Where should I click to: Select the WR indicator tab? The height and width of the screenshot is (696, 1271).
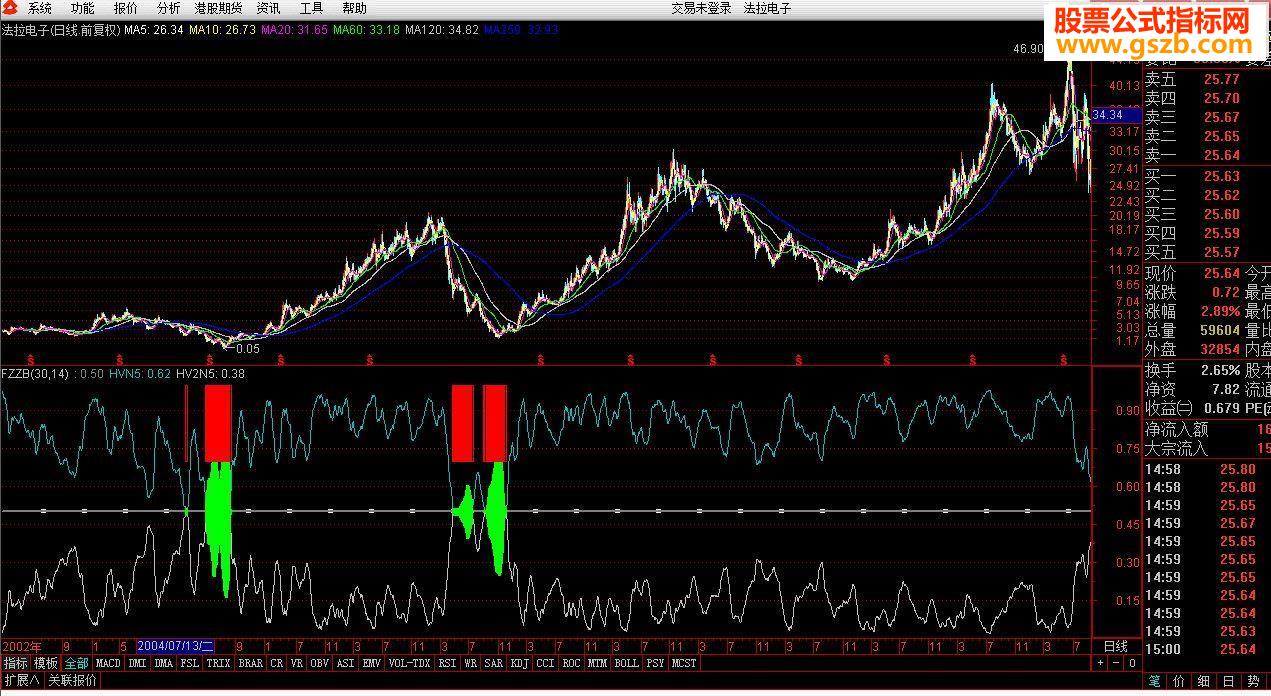[x=470, y=663]
